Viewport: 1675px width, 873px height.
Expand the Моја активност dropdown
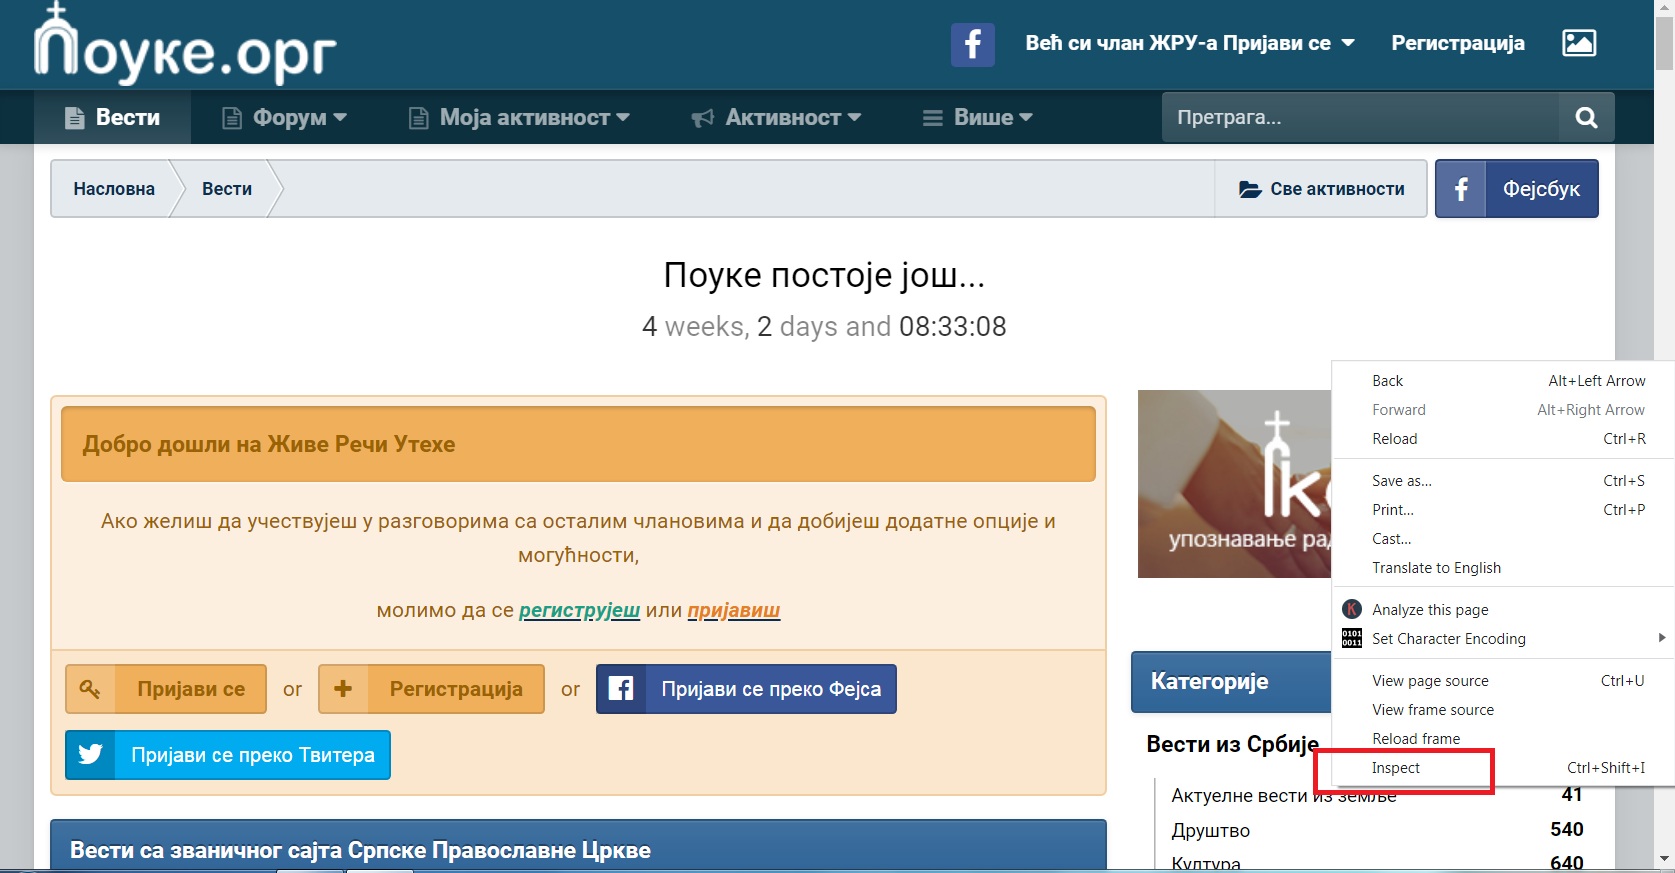(520, 118)
